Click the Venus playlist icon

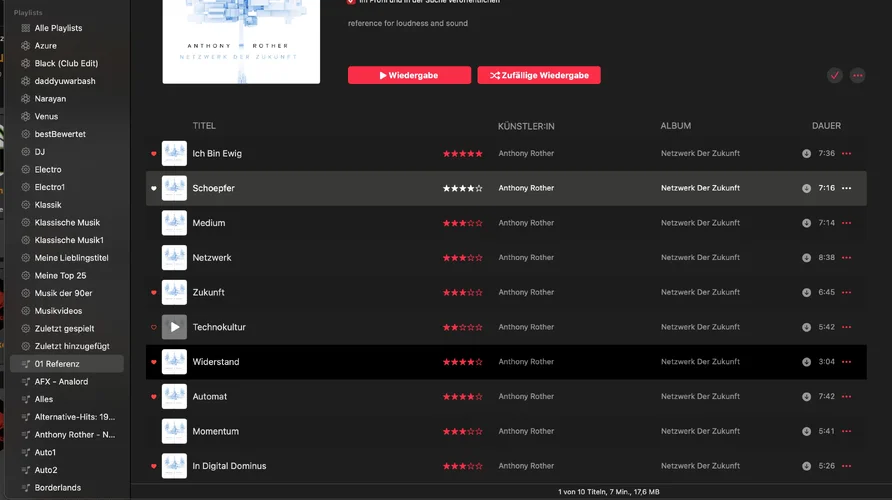pyautogui.click(x=26, y=116)
